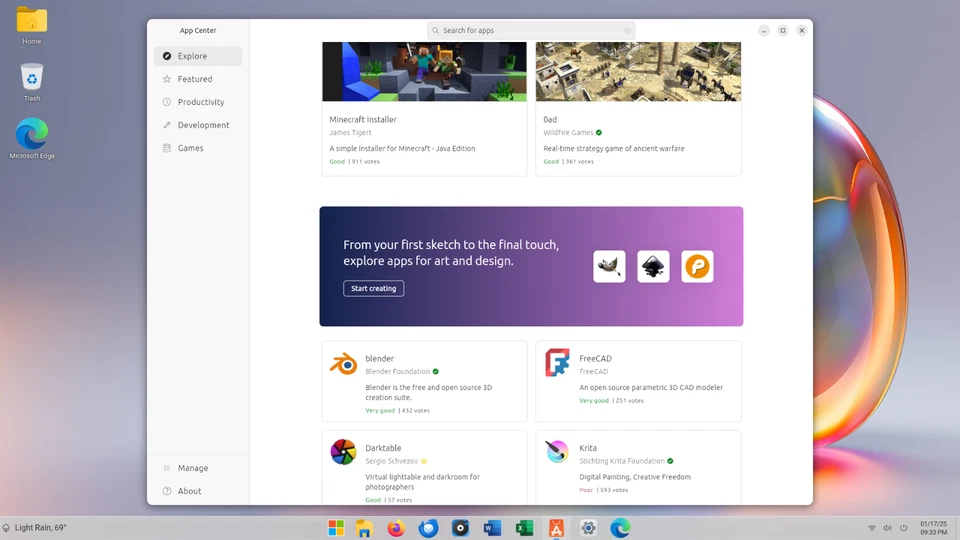Click the About question mark icon
The image size is (960, 540).
pyautogui.click(x=167, y=491)
